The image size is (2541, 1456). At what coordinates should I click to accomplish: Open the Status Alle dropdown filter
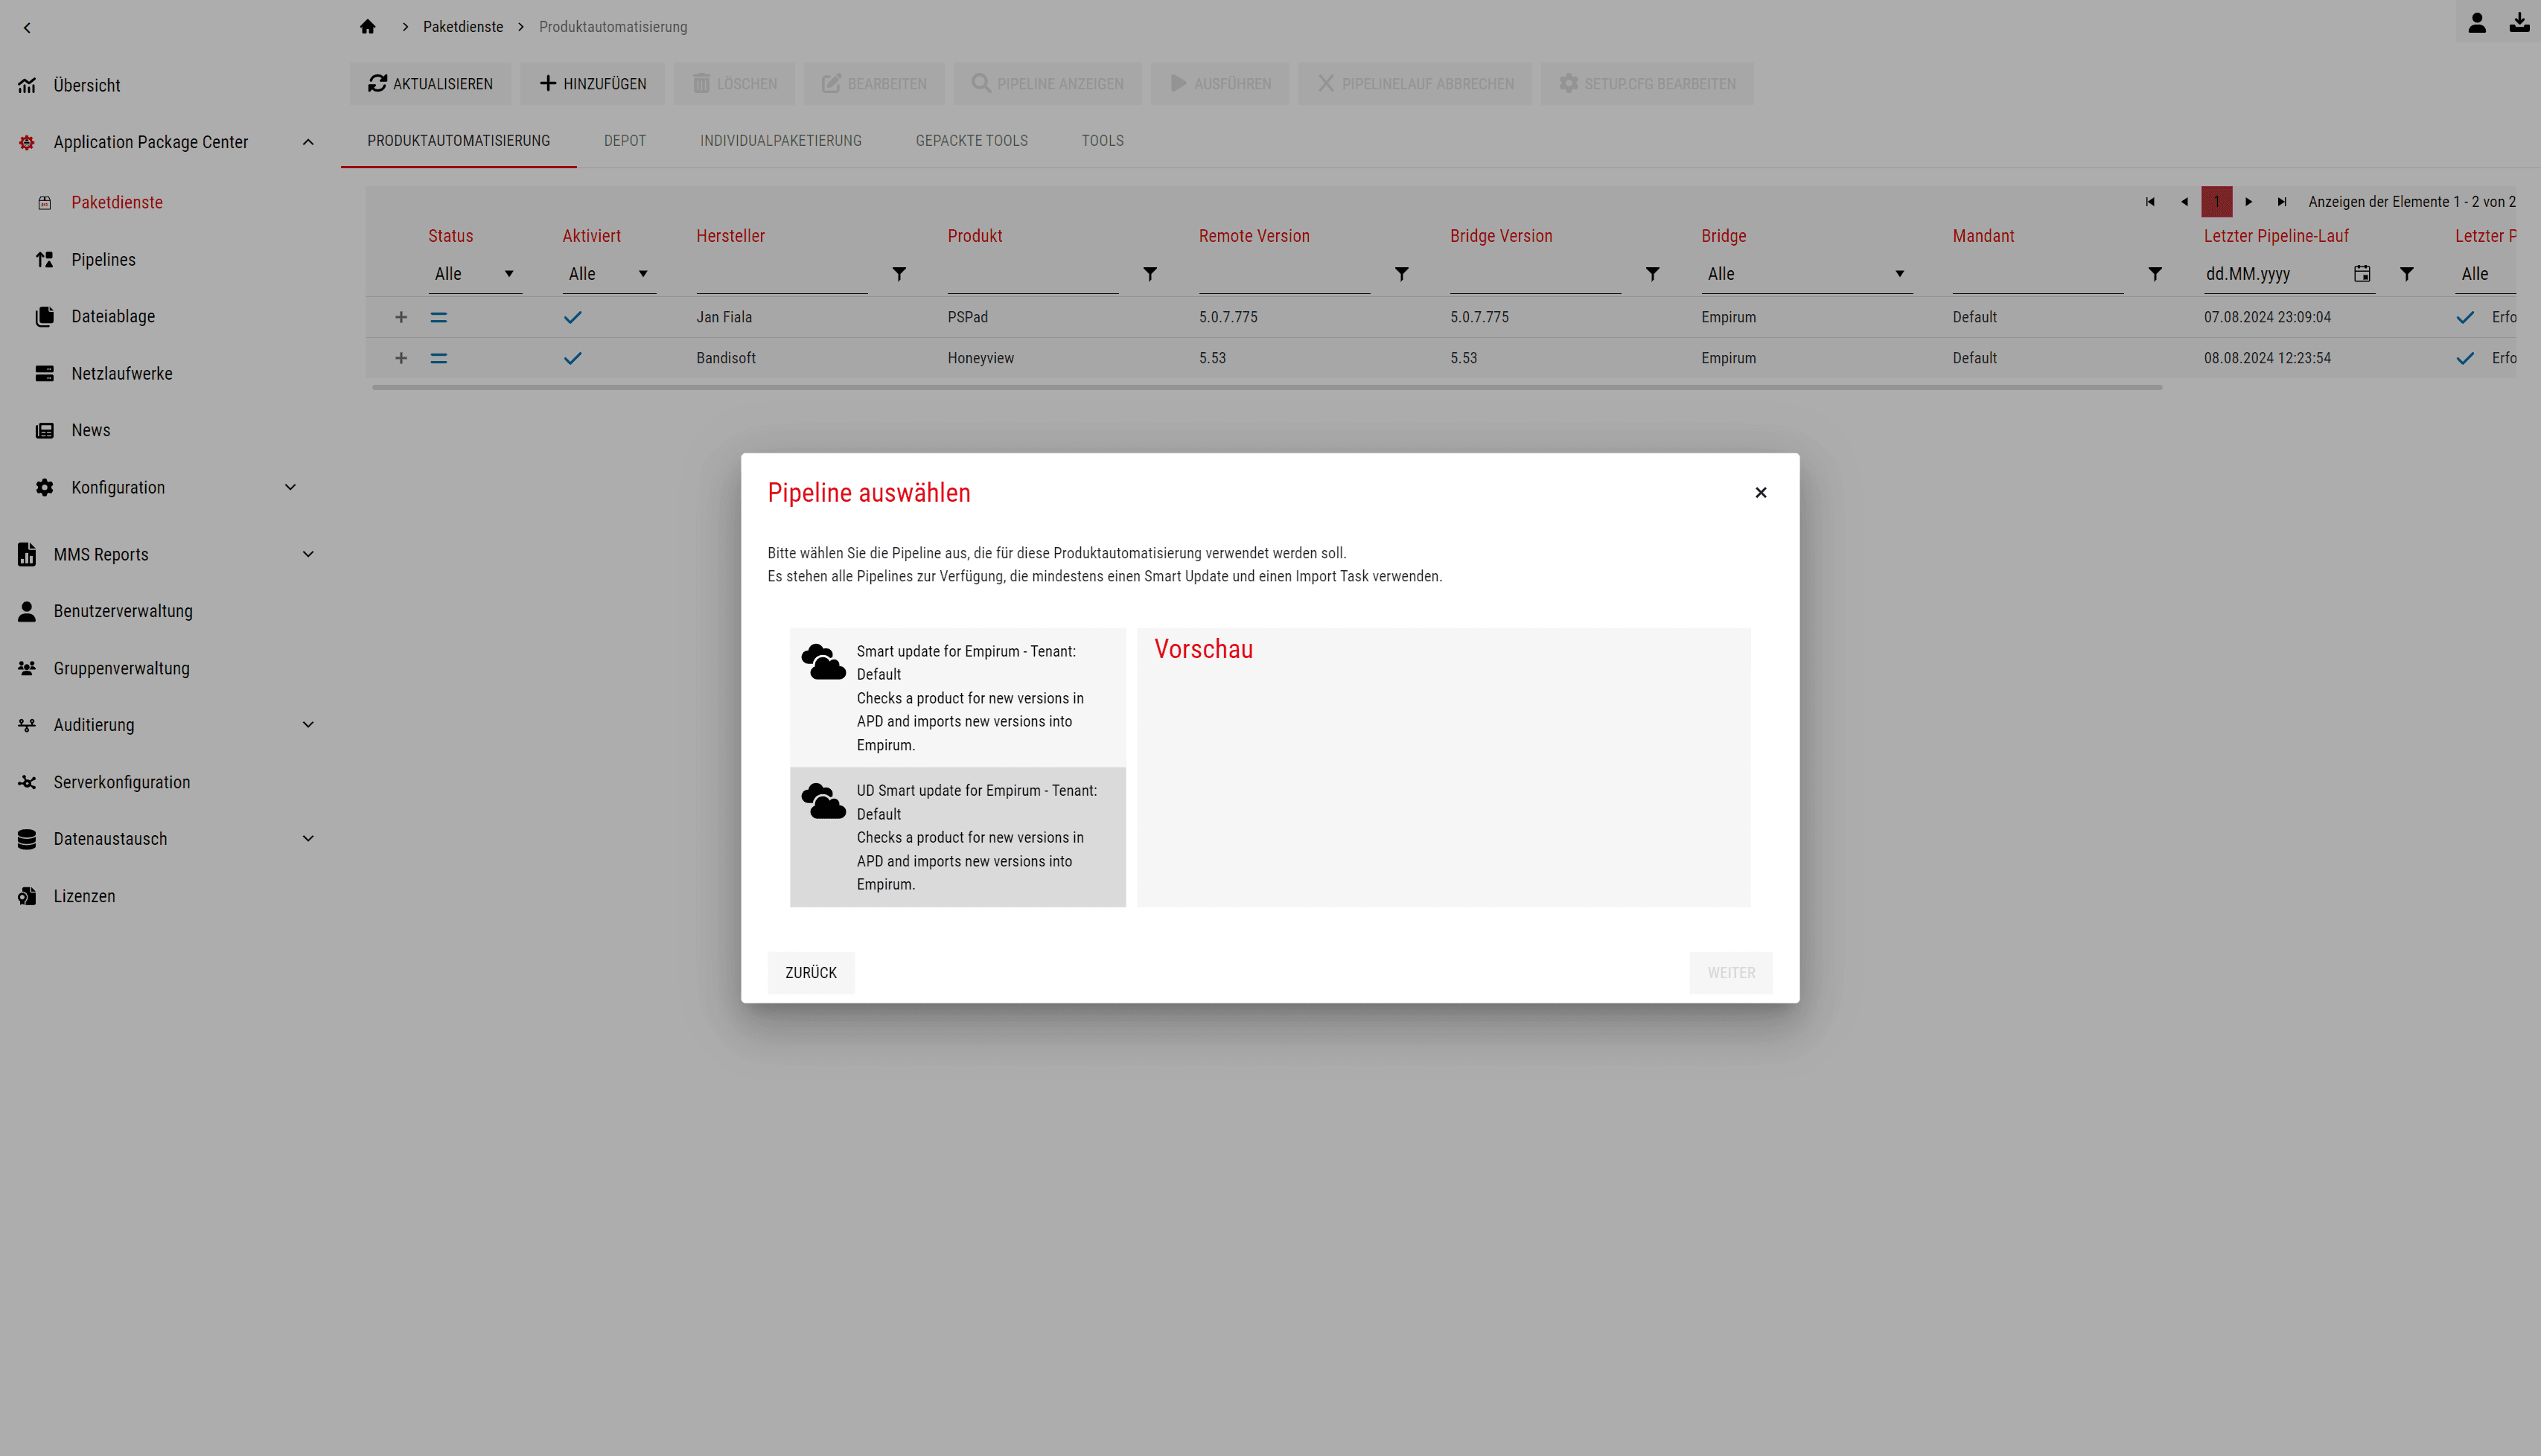click(474, 274)
